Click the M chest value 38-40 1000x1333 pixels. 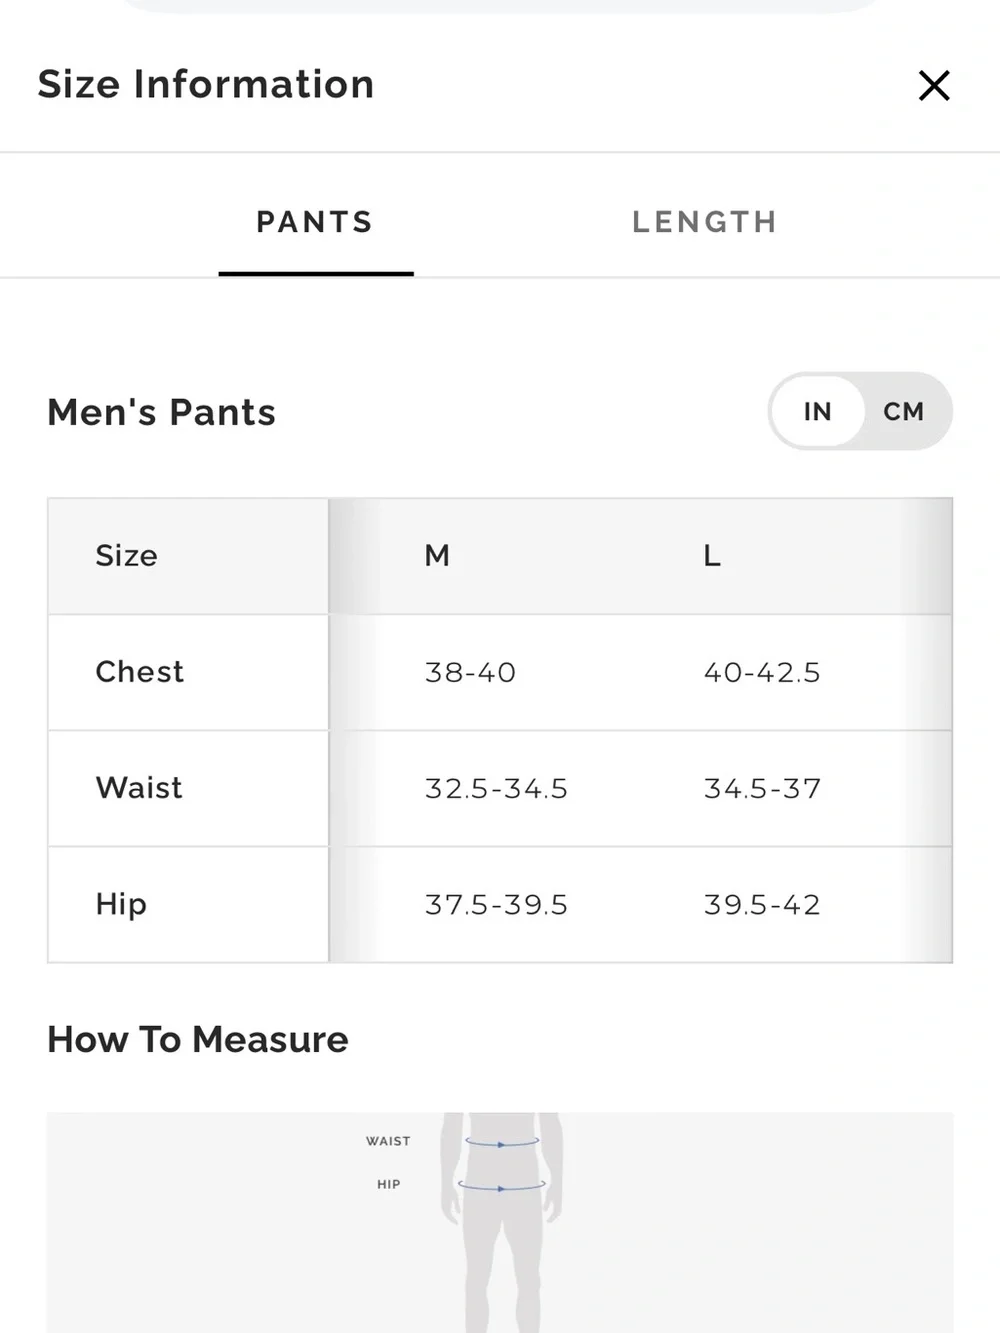click(x=470, y=672)
